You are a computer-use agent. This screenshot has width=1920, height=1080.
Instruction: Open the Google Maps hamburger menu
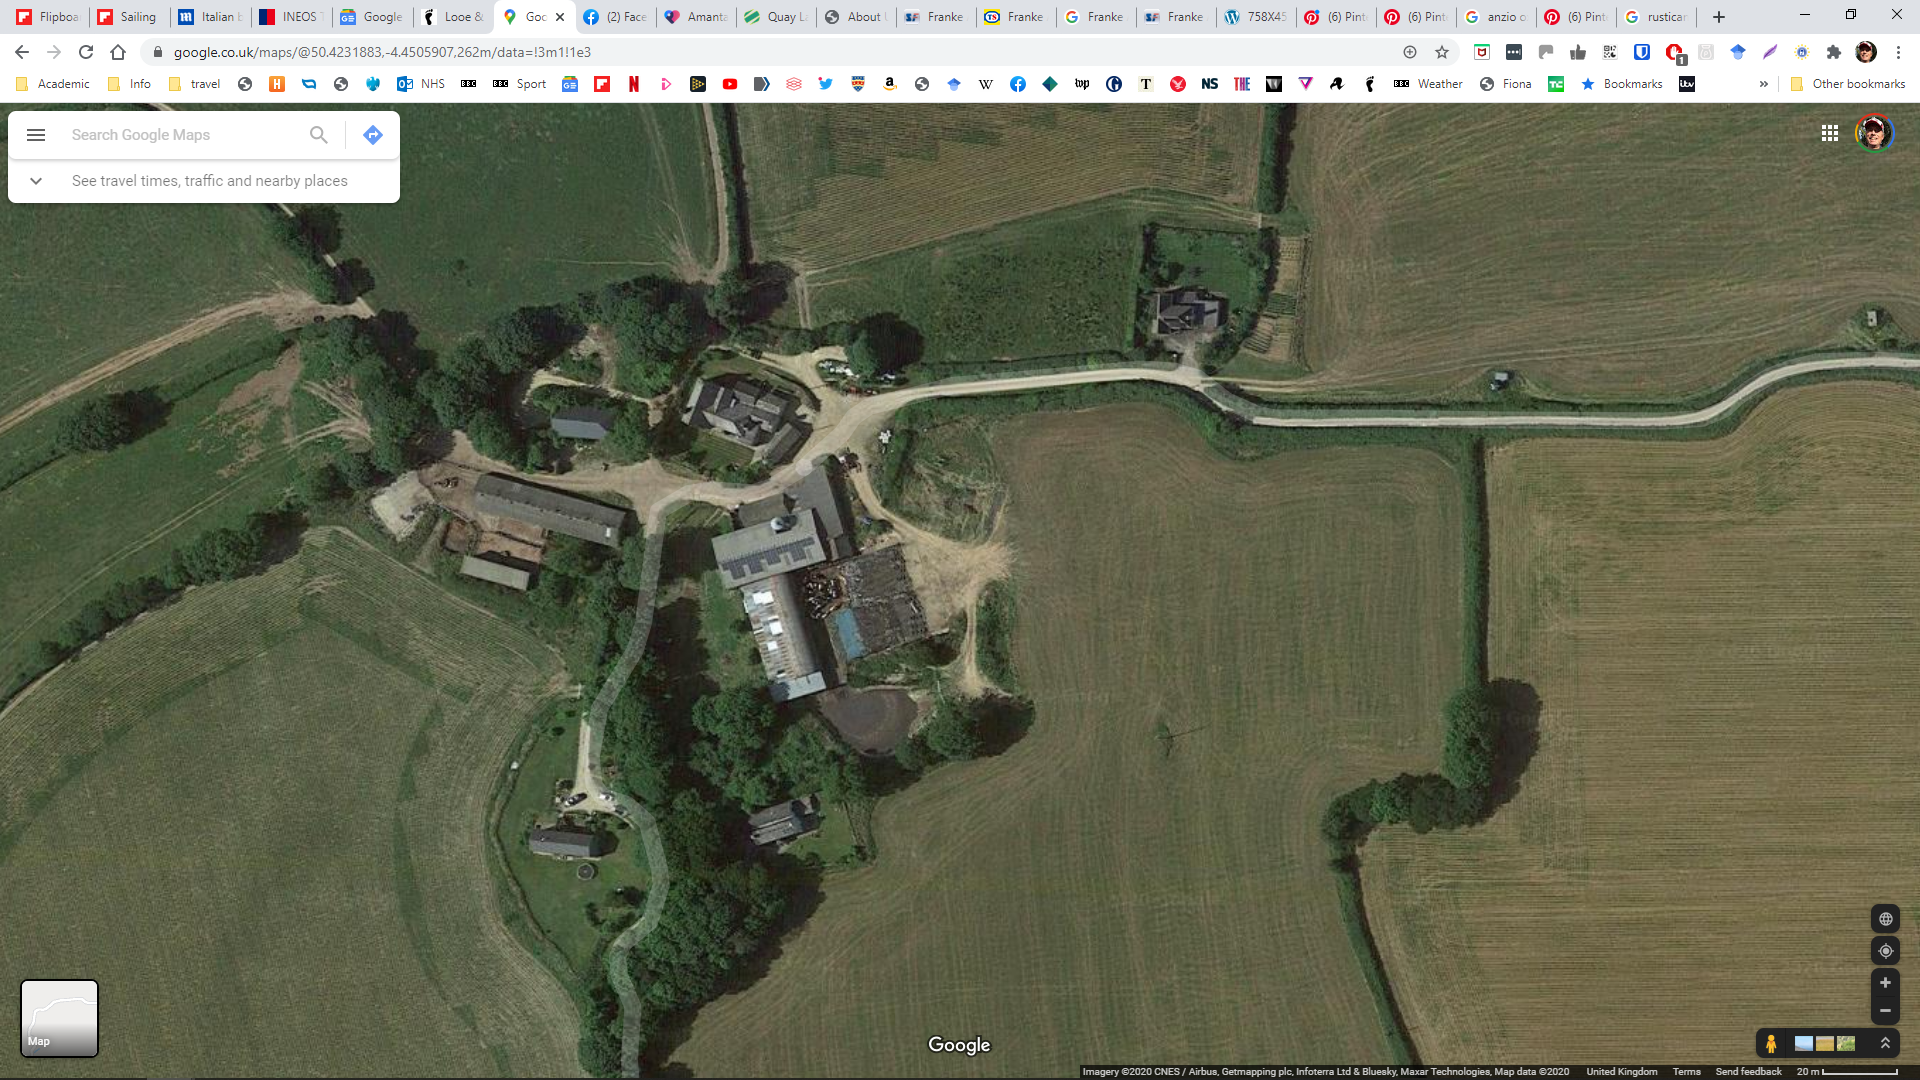tap(36, 135)
